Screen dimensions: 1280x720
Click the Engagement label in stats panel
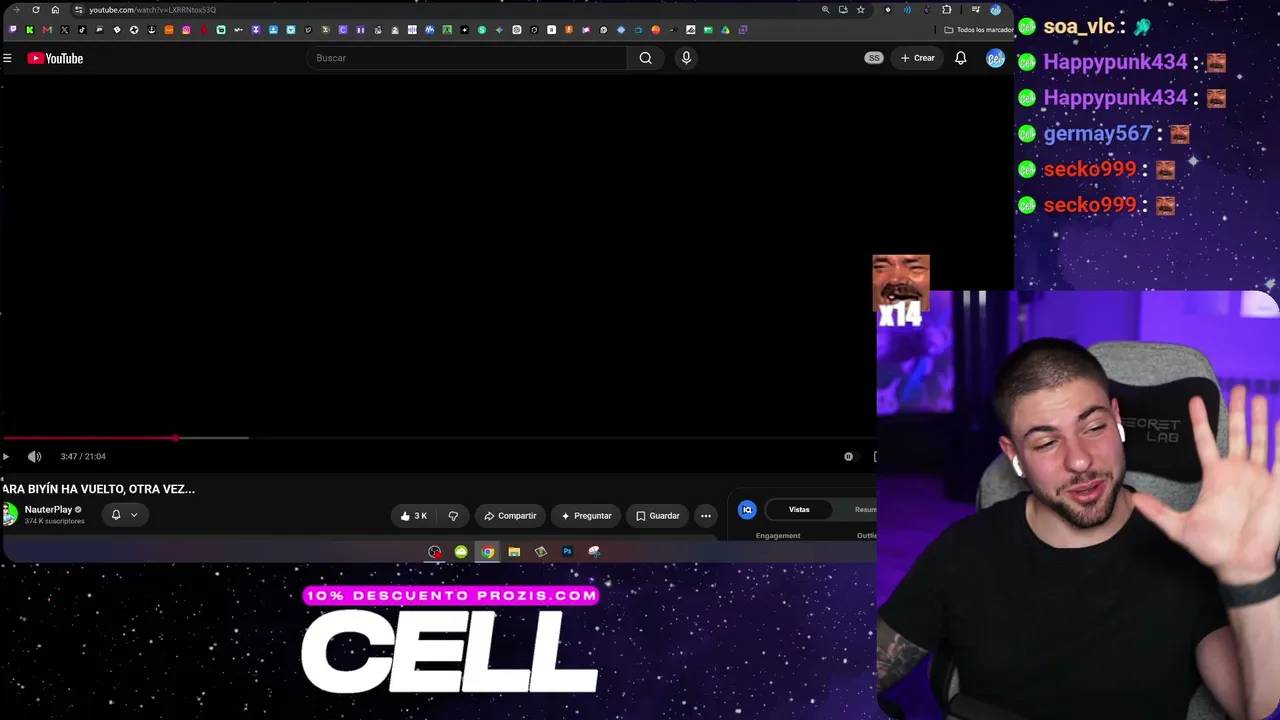778,536
